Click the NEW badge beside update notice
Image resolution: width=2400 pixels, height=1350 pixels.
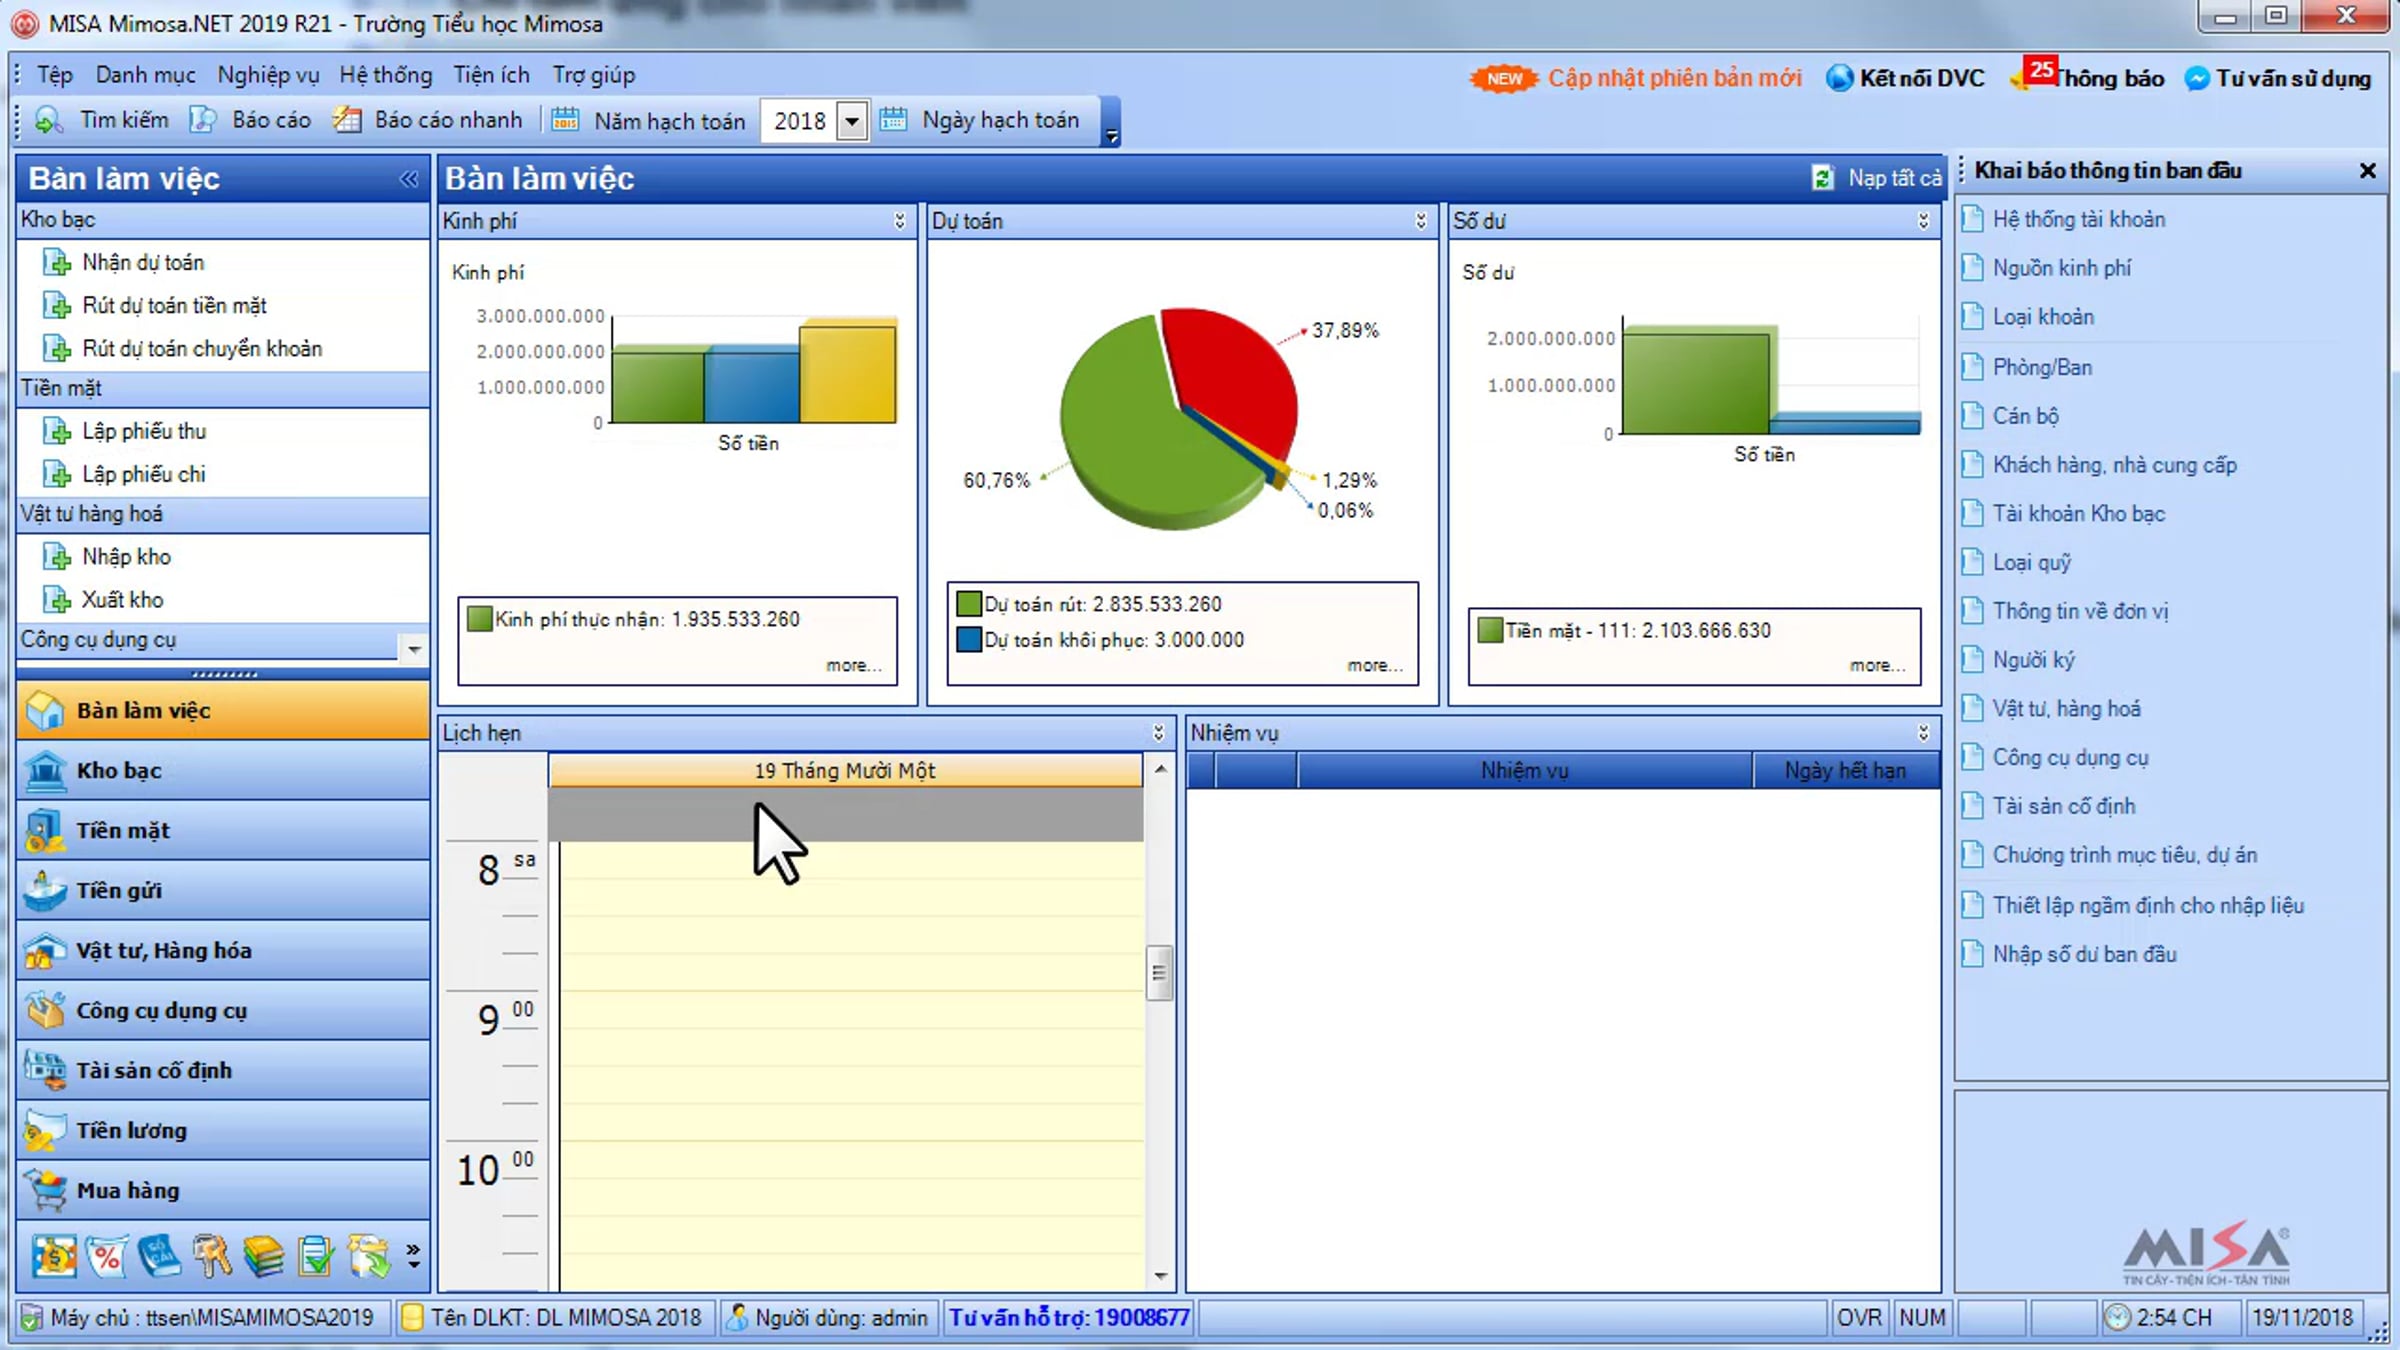point(1504,78)
